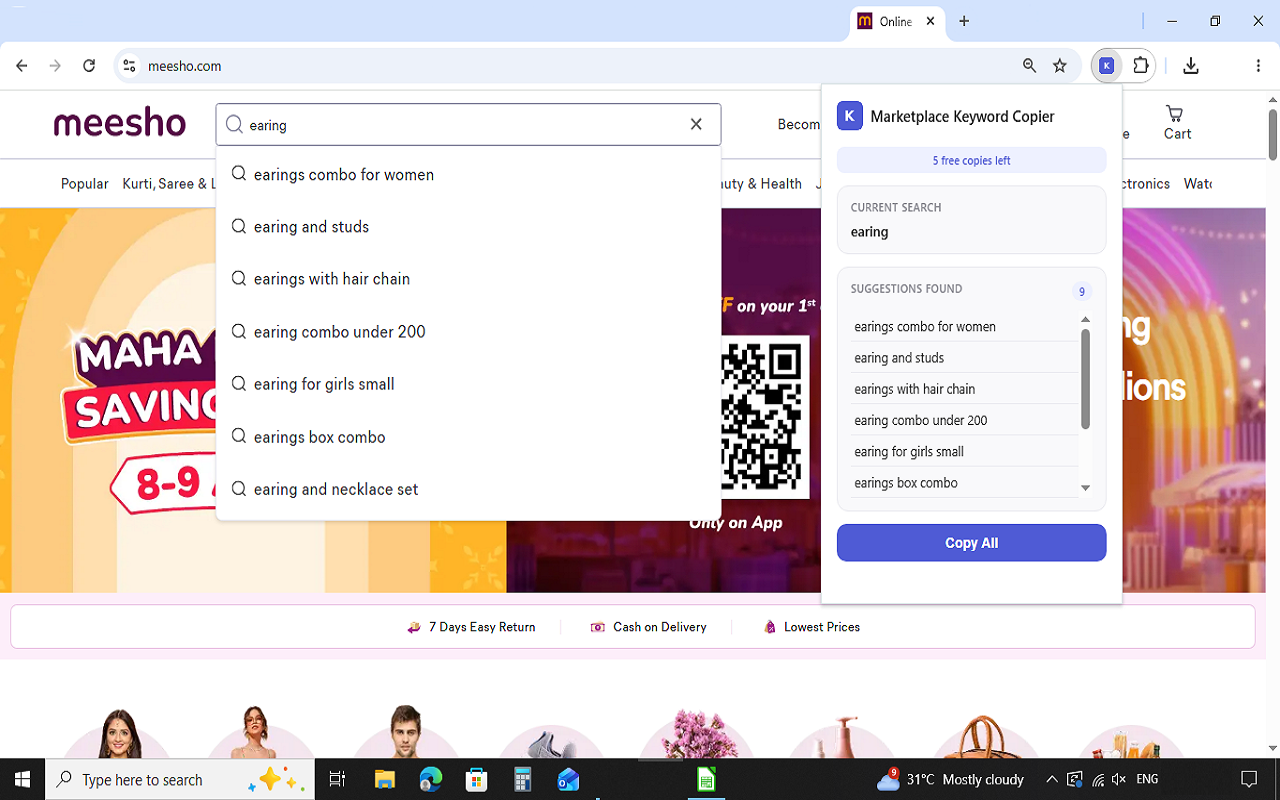Select 'earing combo under 200' search suggestion
The image size is (1280, 800).
468,332
